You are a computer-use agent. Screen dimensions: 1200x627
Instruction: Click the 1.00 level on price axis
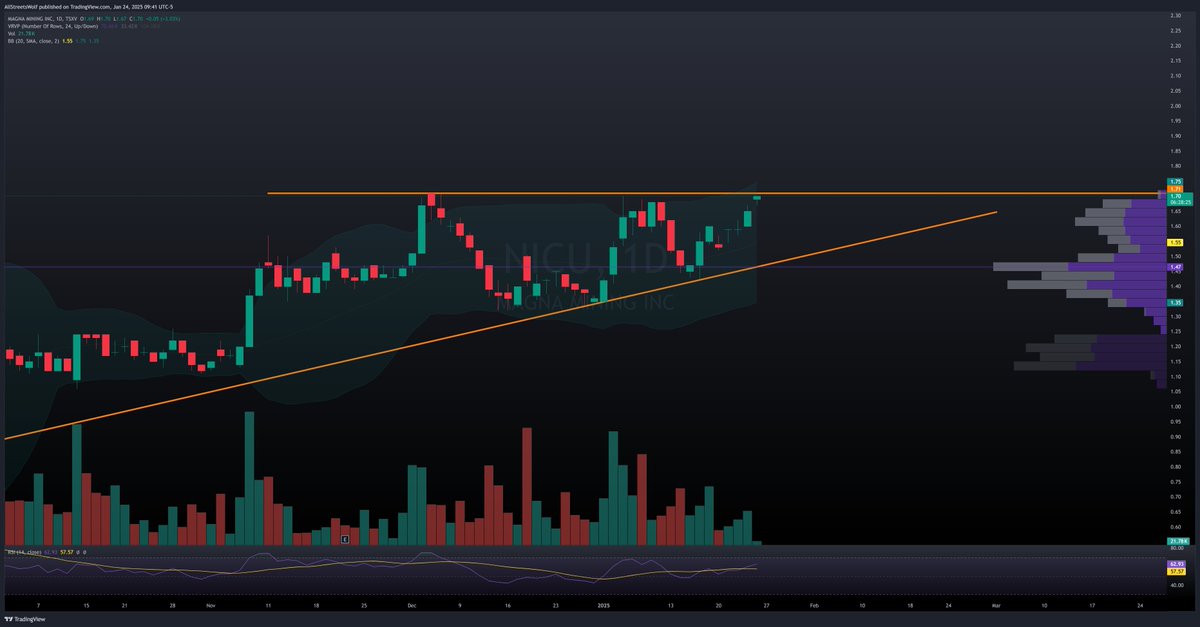point(1174,406)
